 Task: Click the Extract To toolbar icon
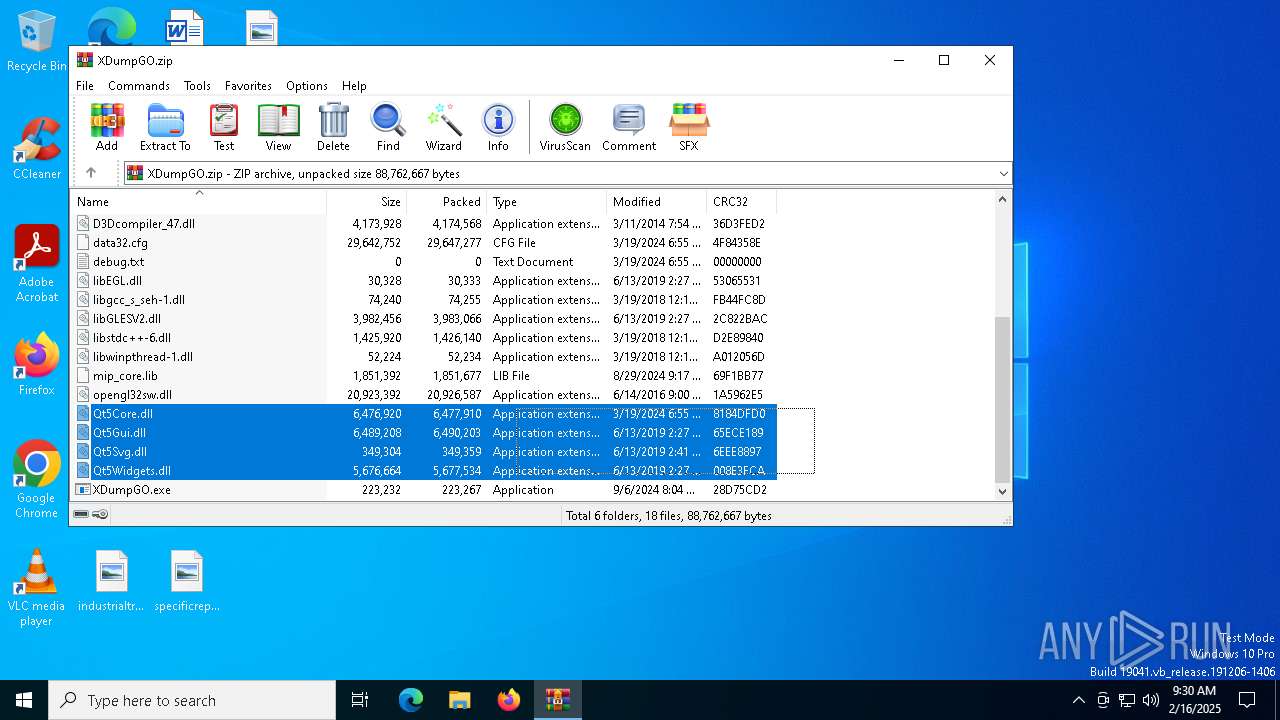(165, 127)
